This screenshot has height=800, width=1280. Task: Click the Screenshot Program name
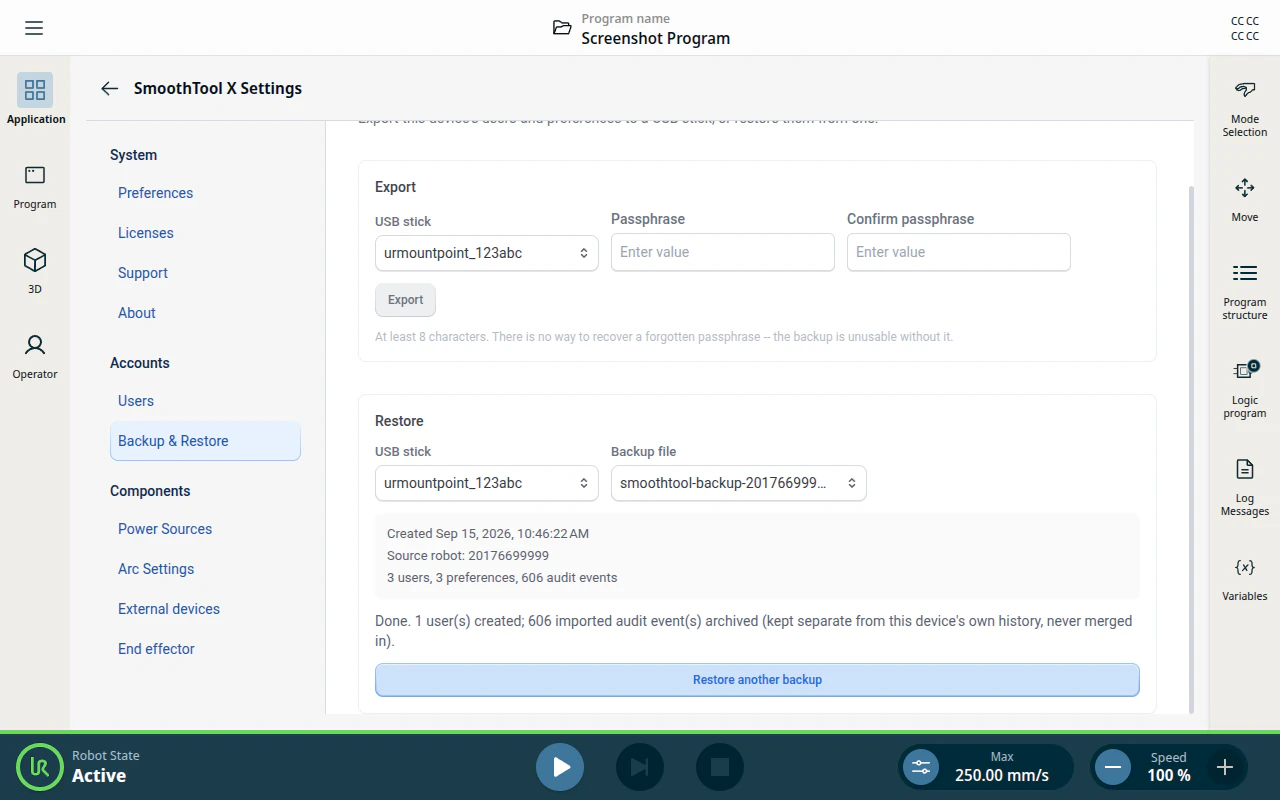656,38
